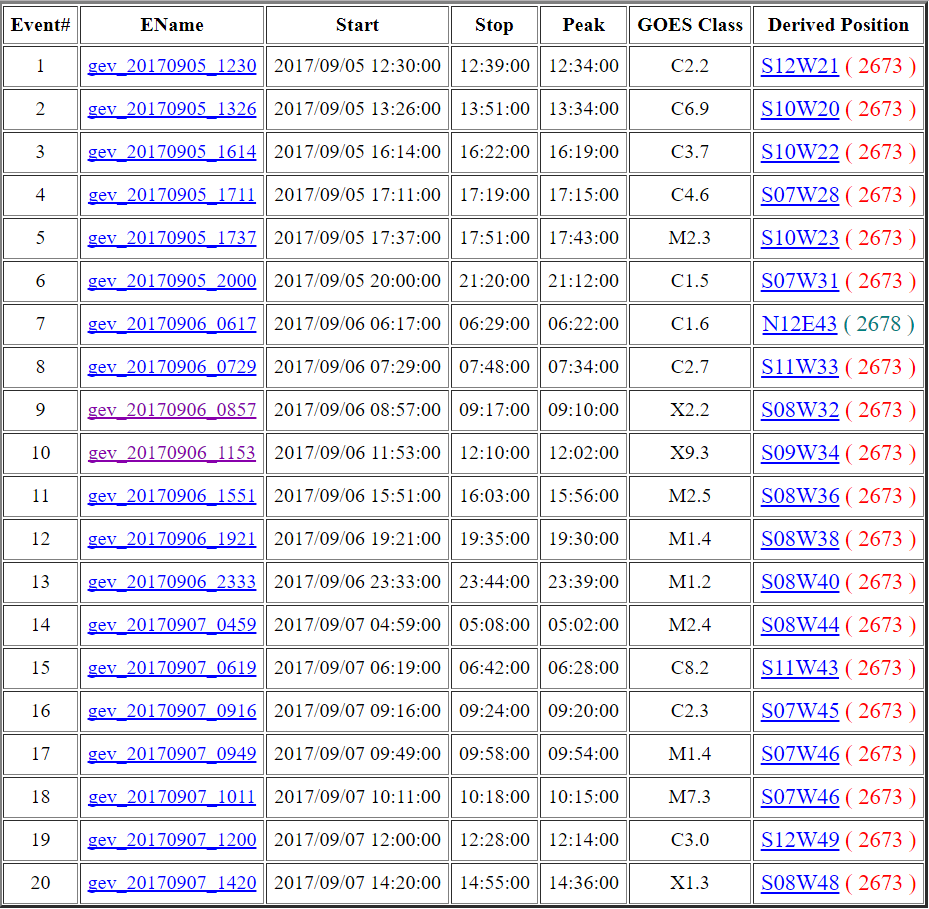Open the gev_20170906_1551 event link
This screenshot has width=929, height=909.
(172, 495)
